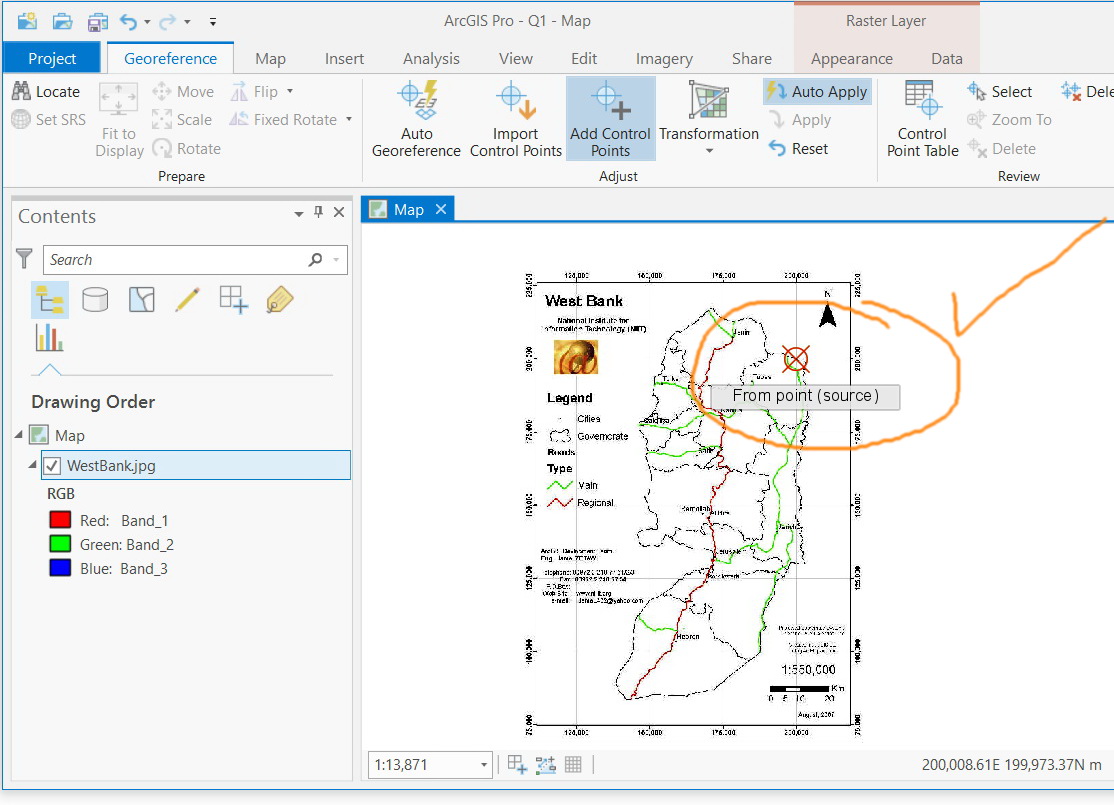Screen dimensions: 1114x805
Task: Click the List By Labeling tag icon
Action: click(279, 299)
